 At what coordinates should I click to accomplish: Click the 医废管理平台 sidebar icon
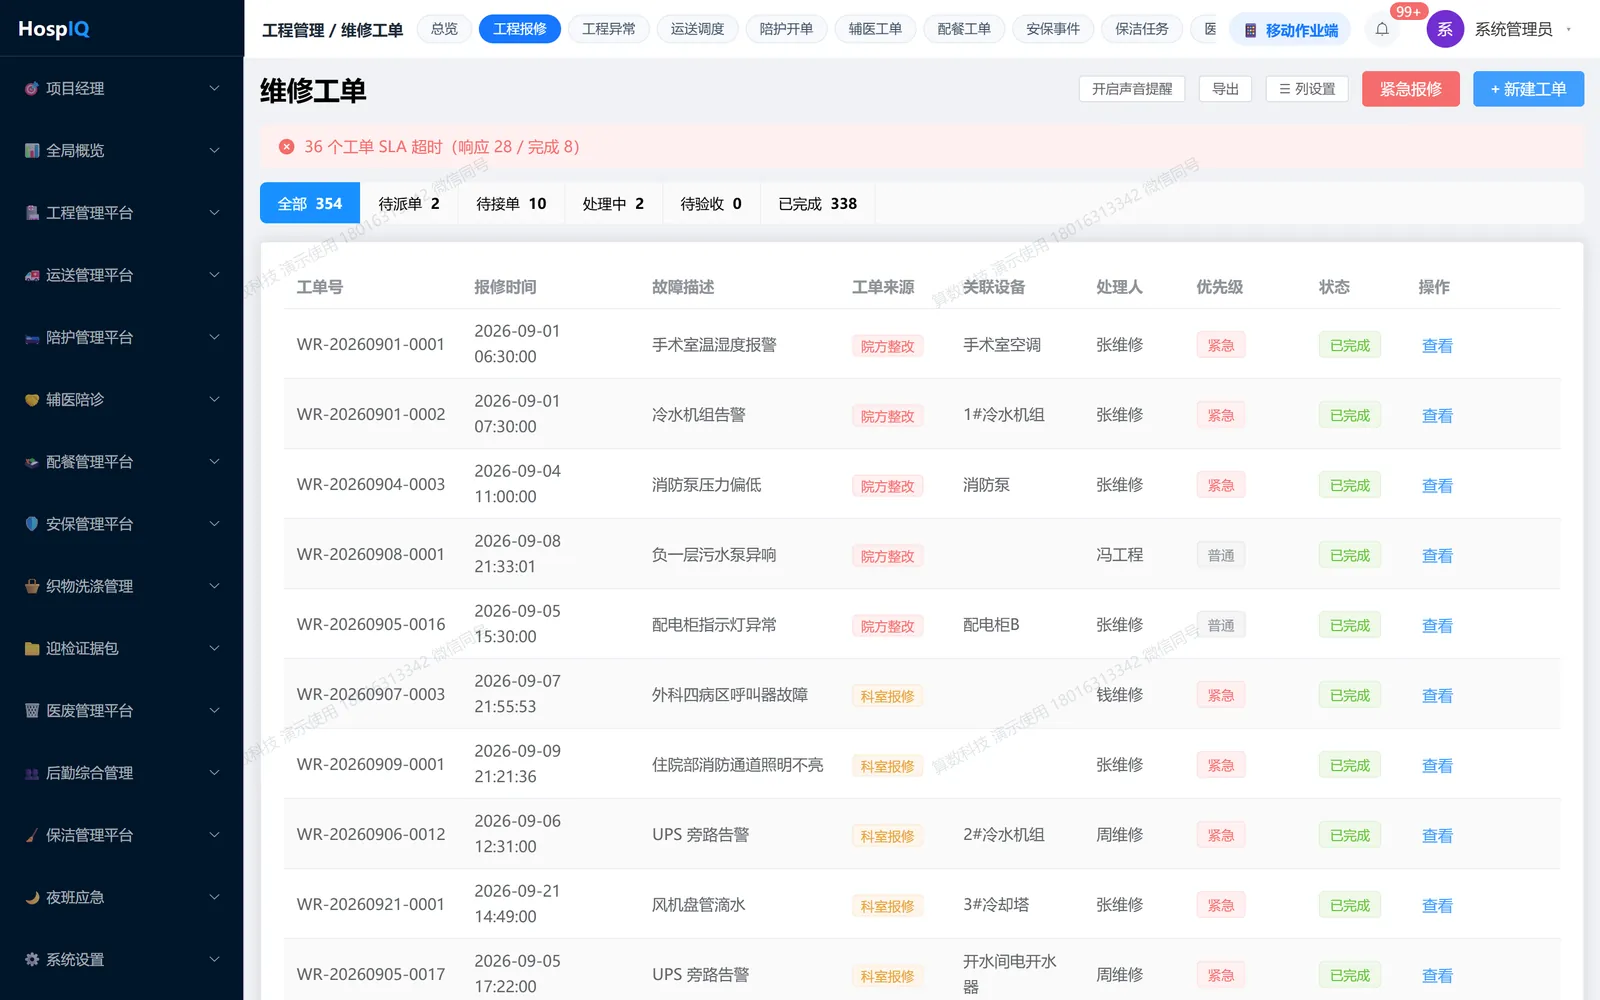tap(32, 710)
